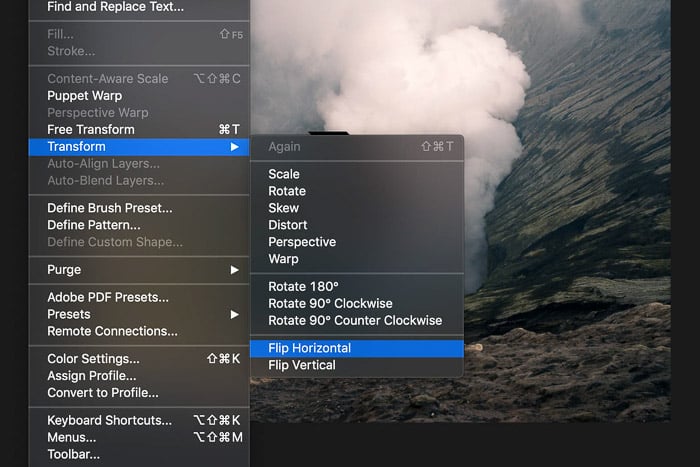This screenshot has width=700, height=467.
Task: Click Stroke... menu entry
Action: pyautogui.click(x=139, y=51)
